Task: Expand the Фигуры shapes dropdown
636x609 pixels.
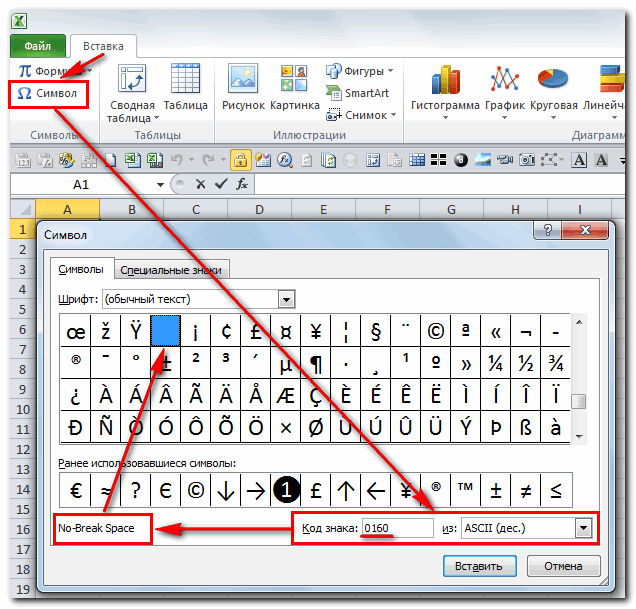Action: (x=391, y=71)
